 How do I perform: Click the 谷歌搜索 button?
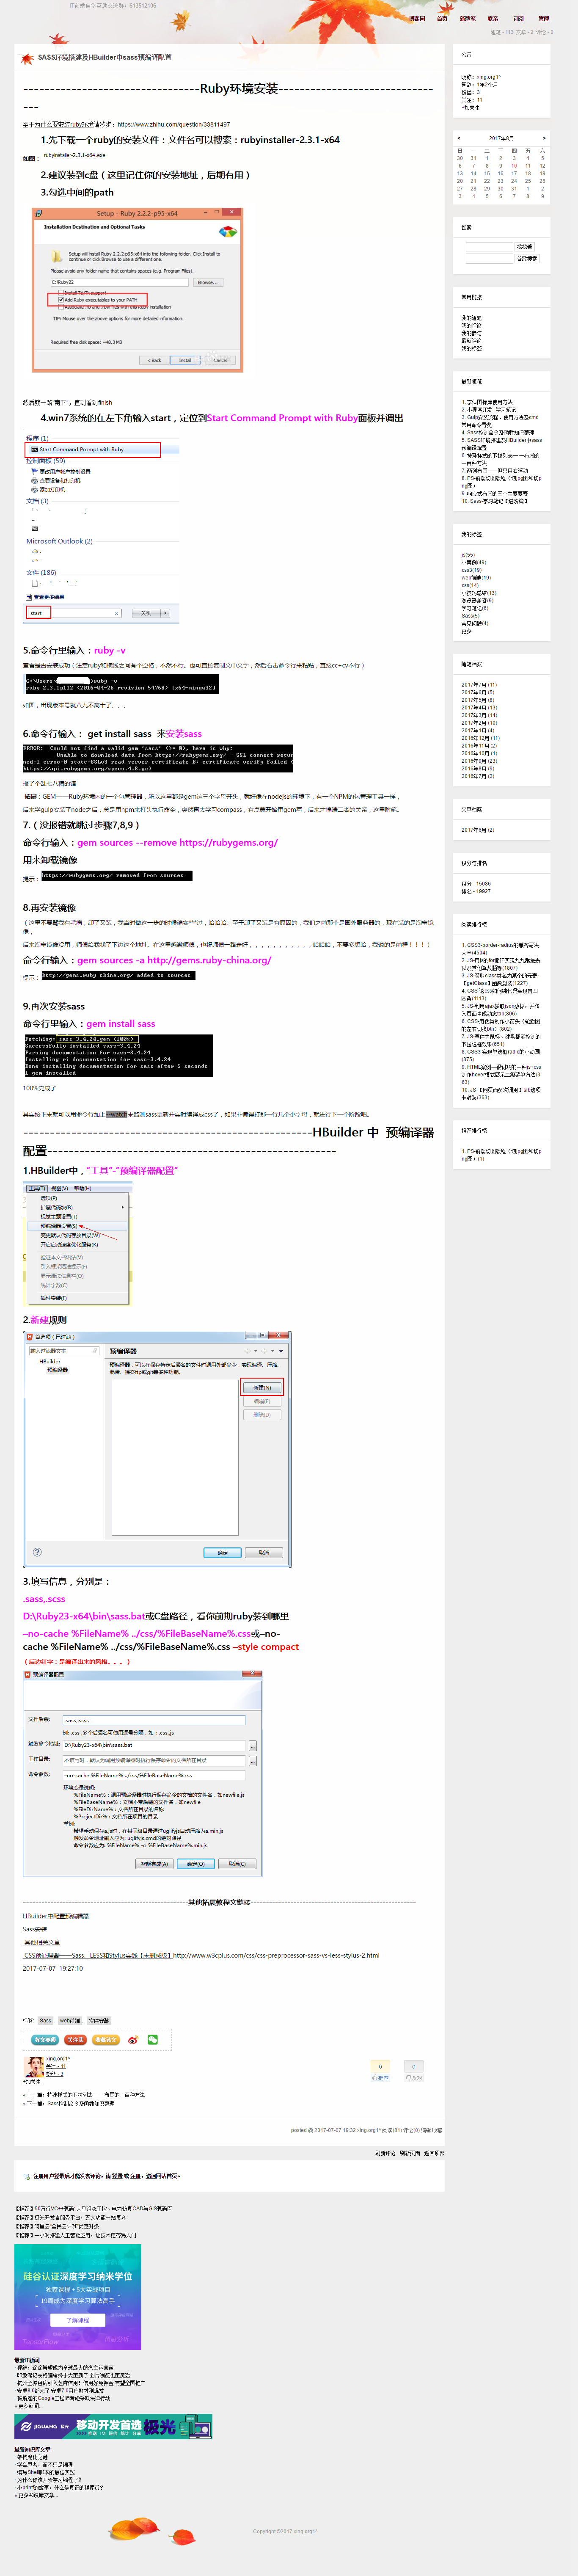coord(526,258)
